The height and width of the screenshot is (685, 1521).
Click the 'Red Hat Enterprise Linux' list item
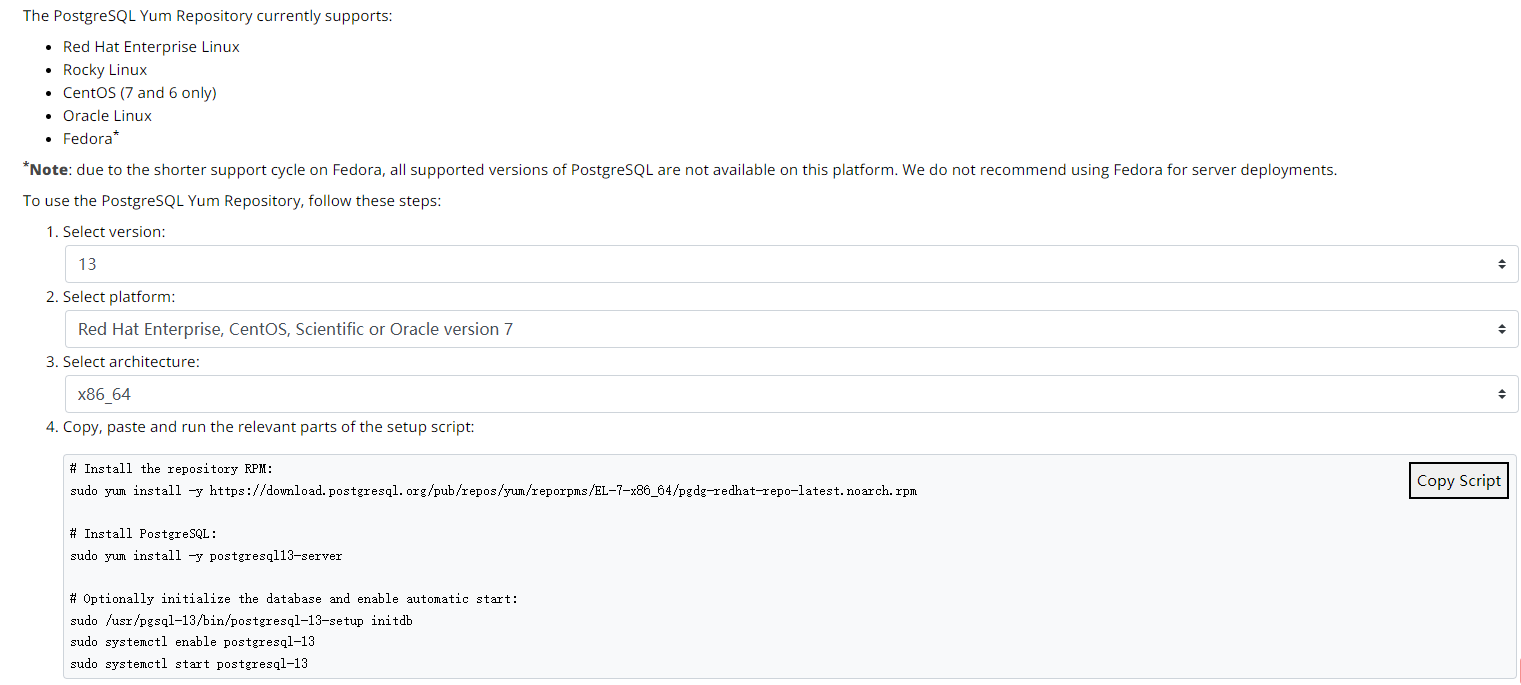(151, 47)
